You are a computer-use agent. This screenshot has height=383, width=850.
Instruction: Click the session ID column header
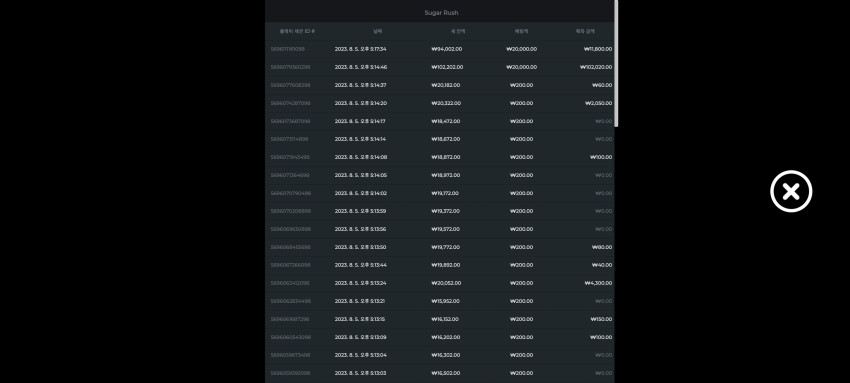(x=297, y=31)
